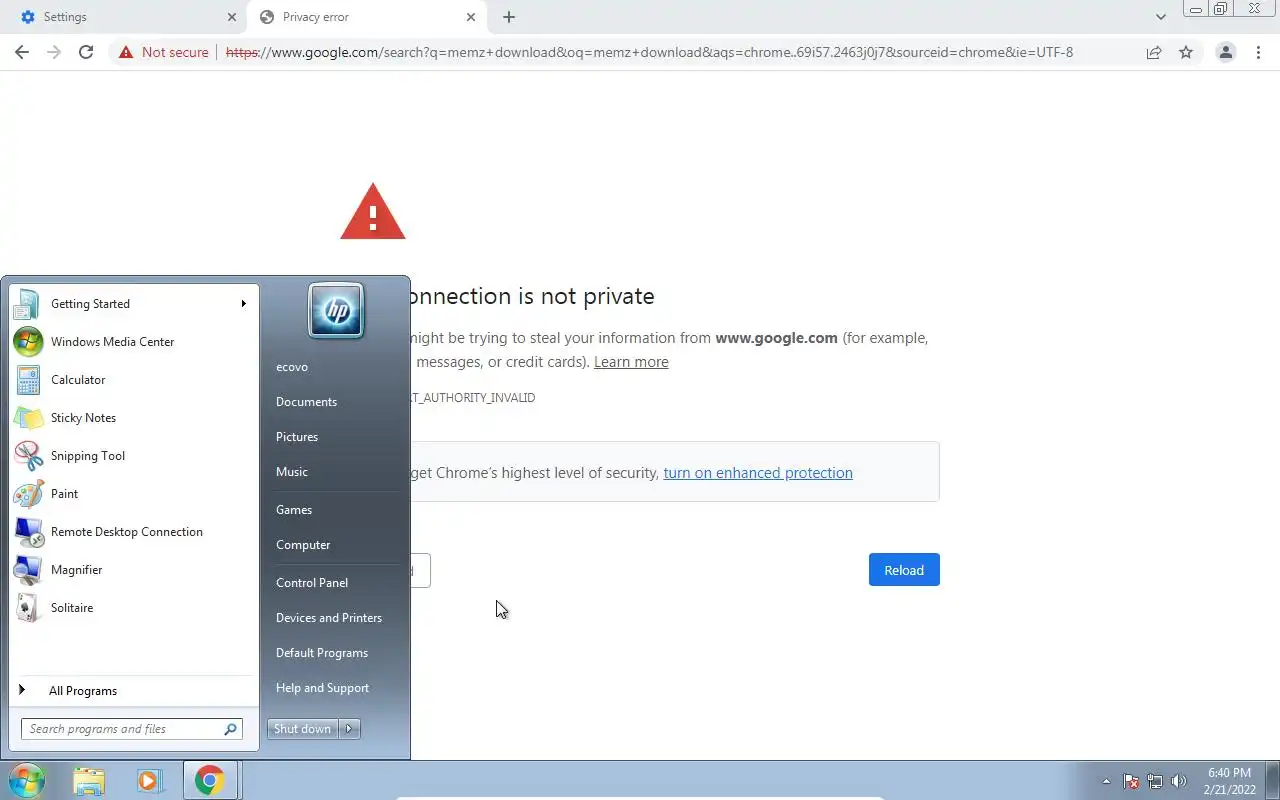Open Chrome's three-dot menu

click(x=1258, y=52)
